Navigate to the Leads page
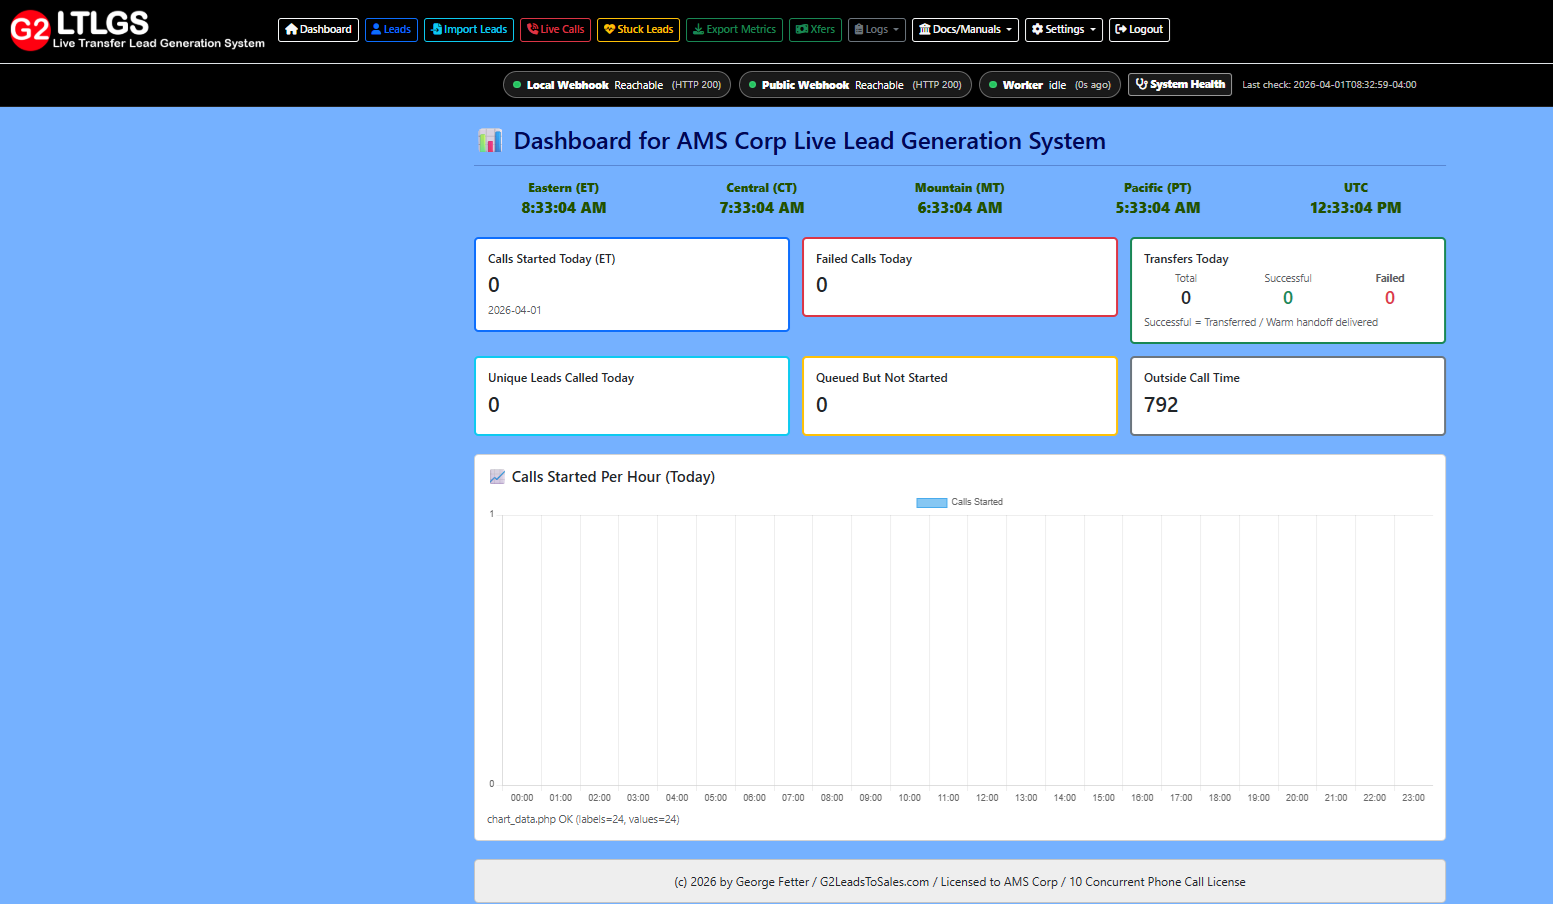The width and height of the screenshot is (1553, 904). [391, 29]
